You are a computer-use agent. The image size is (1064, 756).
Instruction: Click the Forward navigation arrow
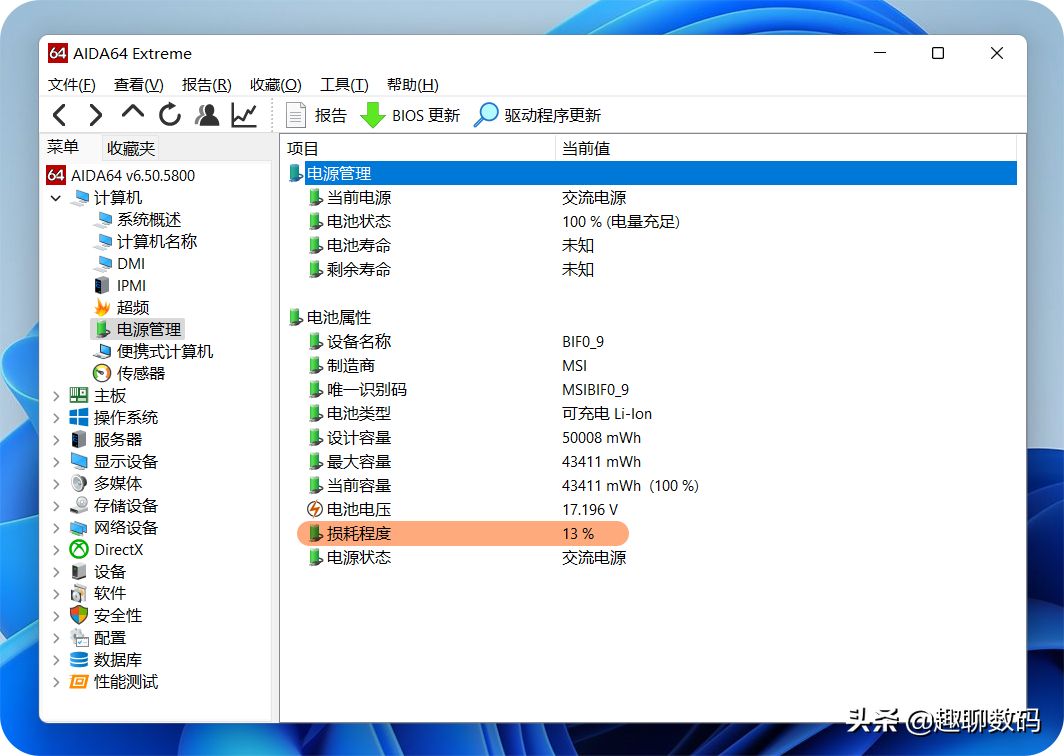95,115
